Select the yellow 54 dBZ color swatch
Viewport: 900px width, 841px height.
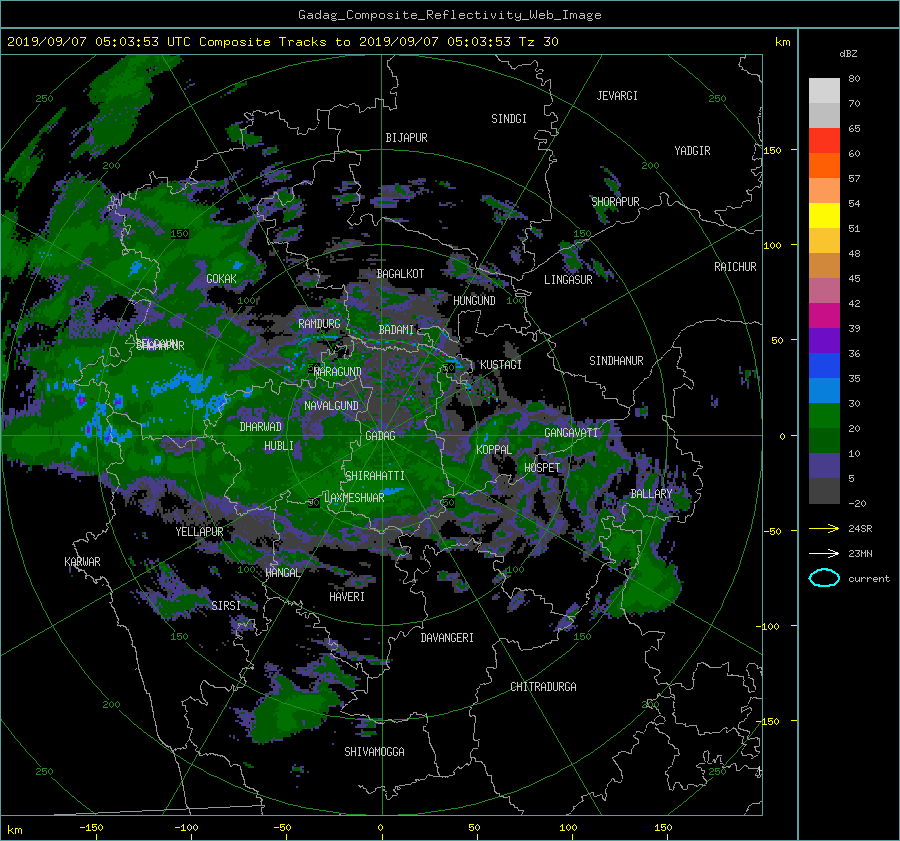pyautogui.click(x=824, y=215)
